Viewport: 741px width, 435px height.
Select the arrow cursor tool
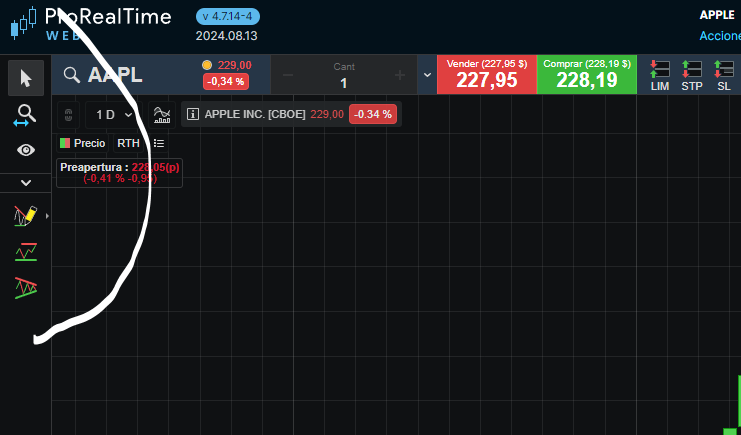pyautogui.click(x=26, y=78)
